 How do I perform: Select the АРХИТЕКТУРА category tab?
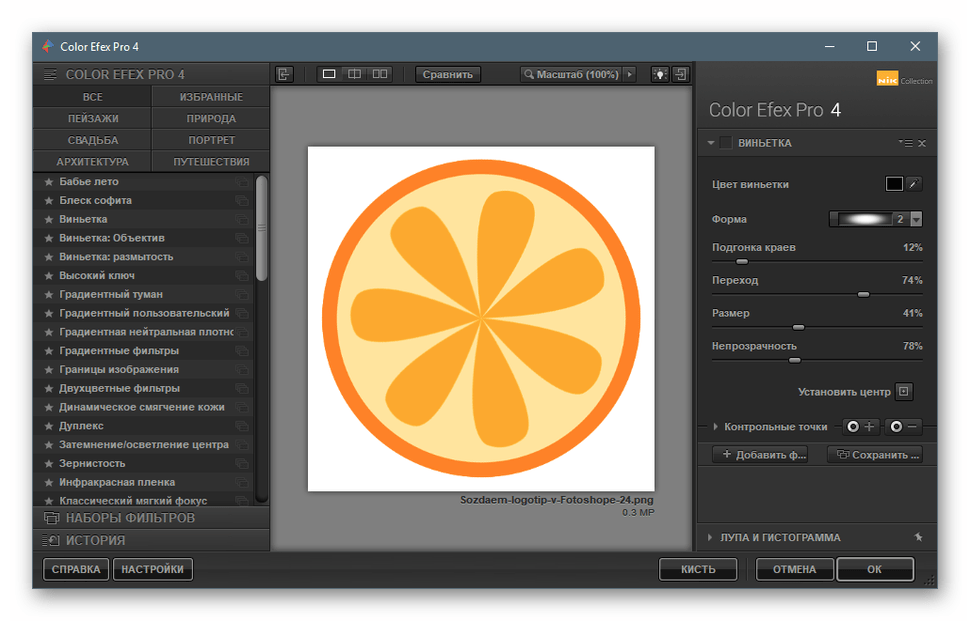point(92,161)
